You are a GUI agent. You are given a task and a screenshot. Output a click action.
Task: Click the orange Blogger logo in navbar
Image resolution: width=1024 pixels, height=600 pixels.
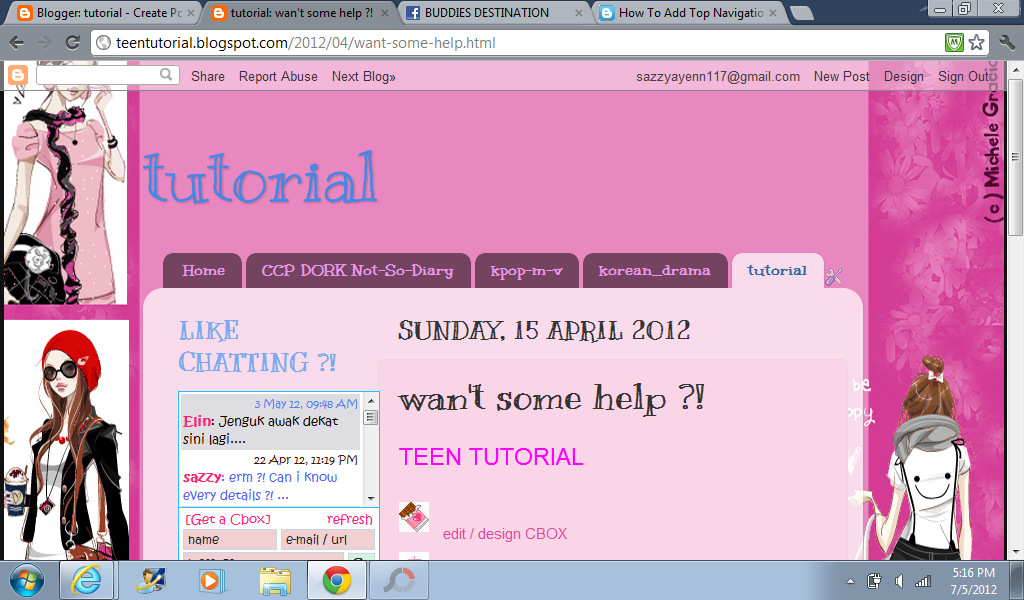tap(18, 75)
